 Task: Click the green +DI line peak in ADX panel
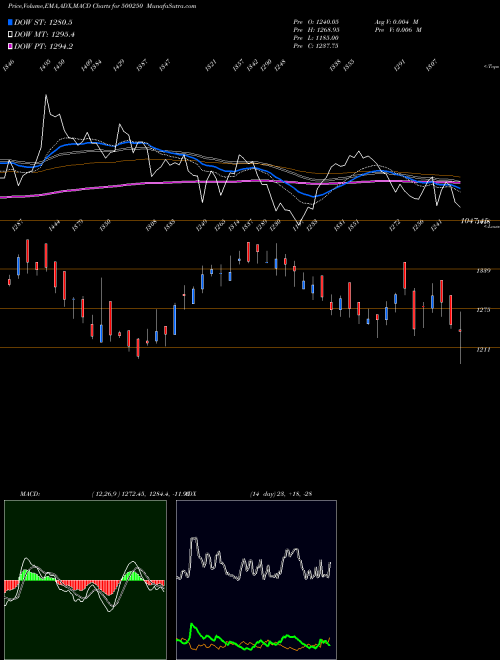(x=193, y=625)
